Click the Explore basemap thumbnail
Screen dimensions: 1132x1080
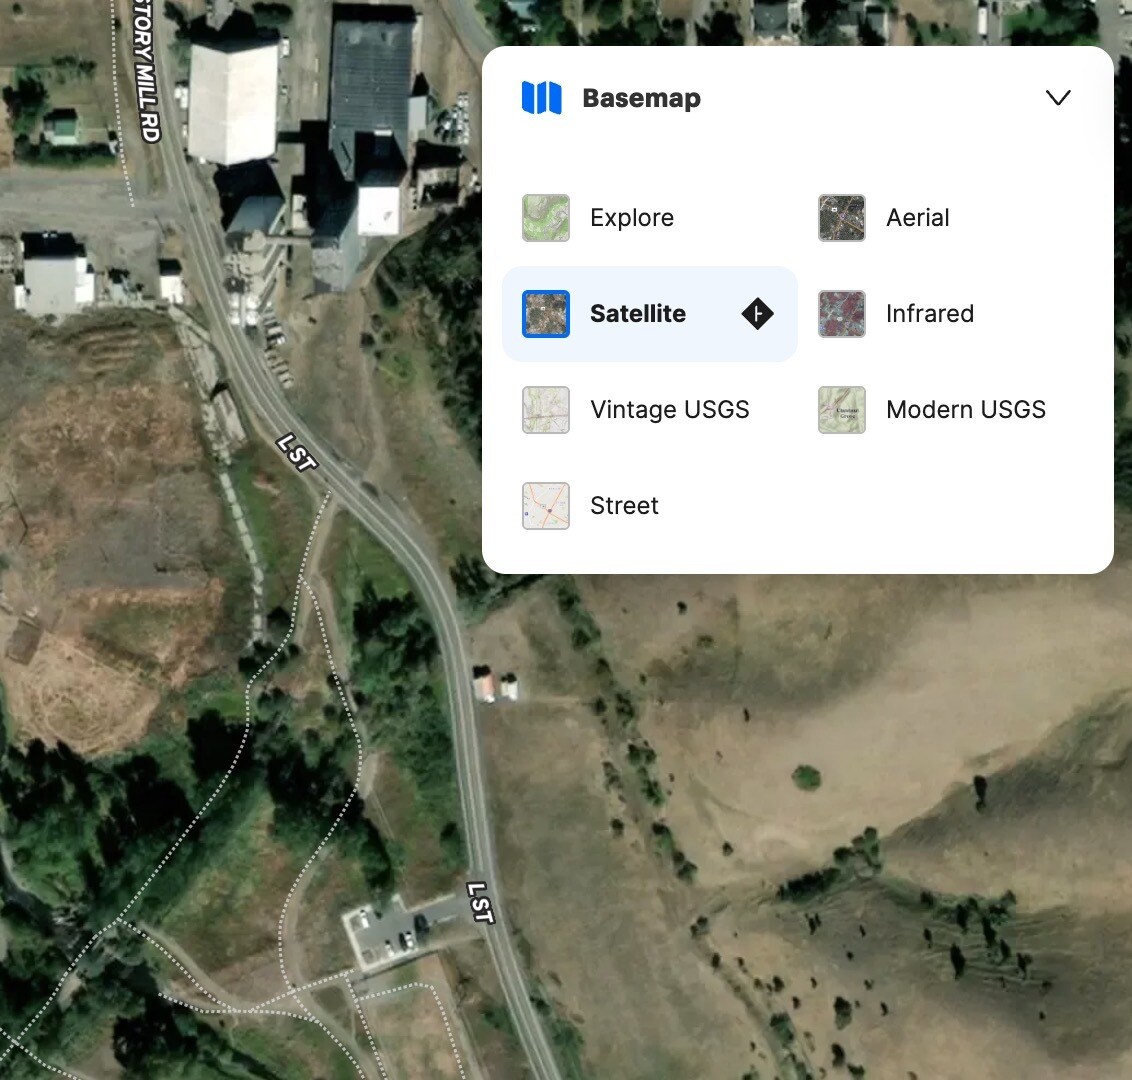point(545,217)
